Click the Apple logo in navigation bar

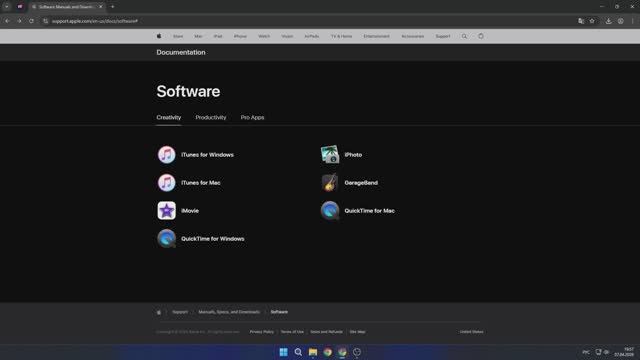click(x=159, y=36)
